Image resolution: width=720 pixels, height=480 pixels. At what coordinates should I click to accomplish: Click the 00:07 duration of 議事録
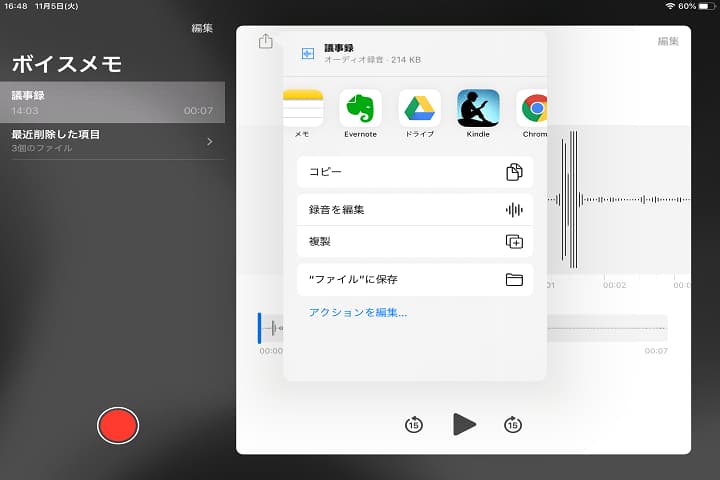pyautogui.click(x=198, y=111)
